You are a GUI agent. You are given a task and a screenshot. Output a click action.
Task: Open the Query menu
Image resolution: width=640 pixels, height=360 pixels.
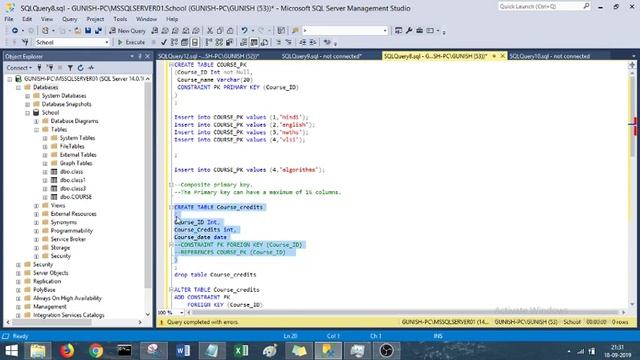click(69, 19)
